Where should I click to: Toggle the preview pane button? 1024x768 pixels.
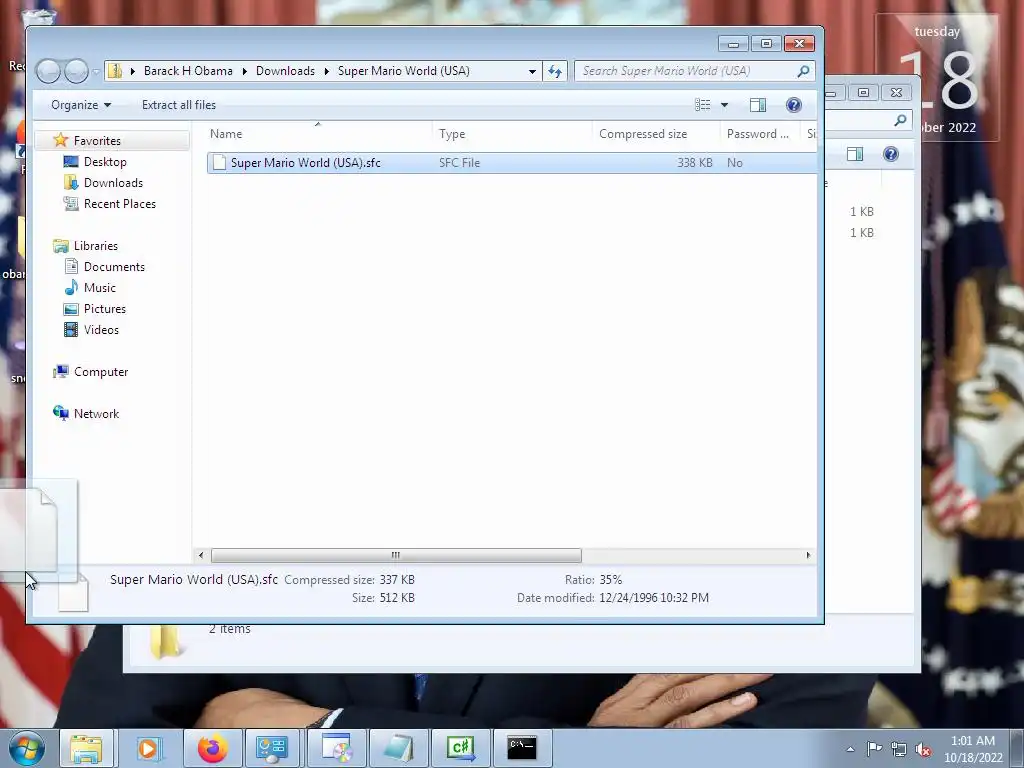click(758, 104)
